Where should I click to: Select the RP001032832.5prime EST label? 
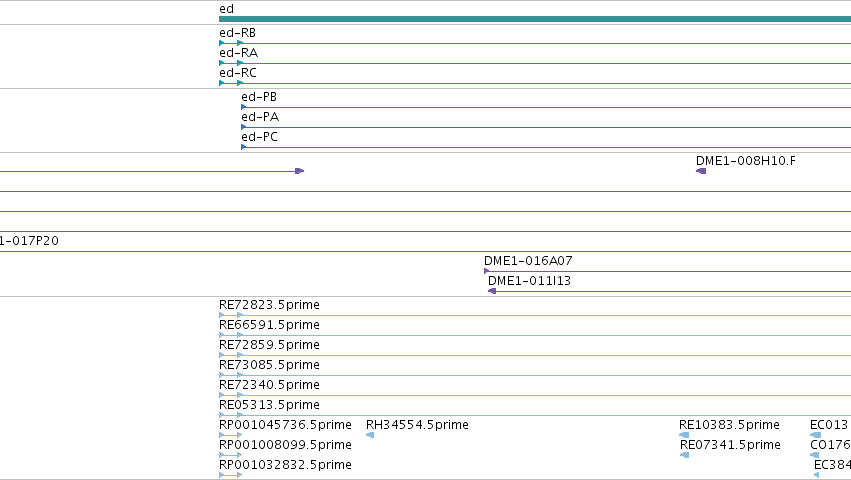click(x=285, y=465)
